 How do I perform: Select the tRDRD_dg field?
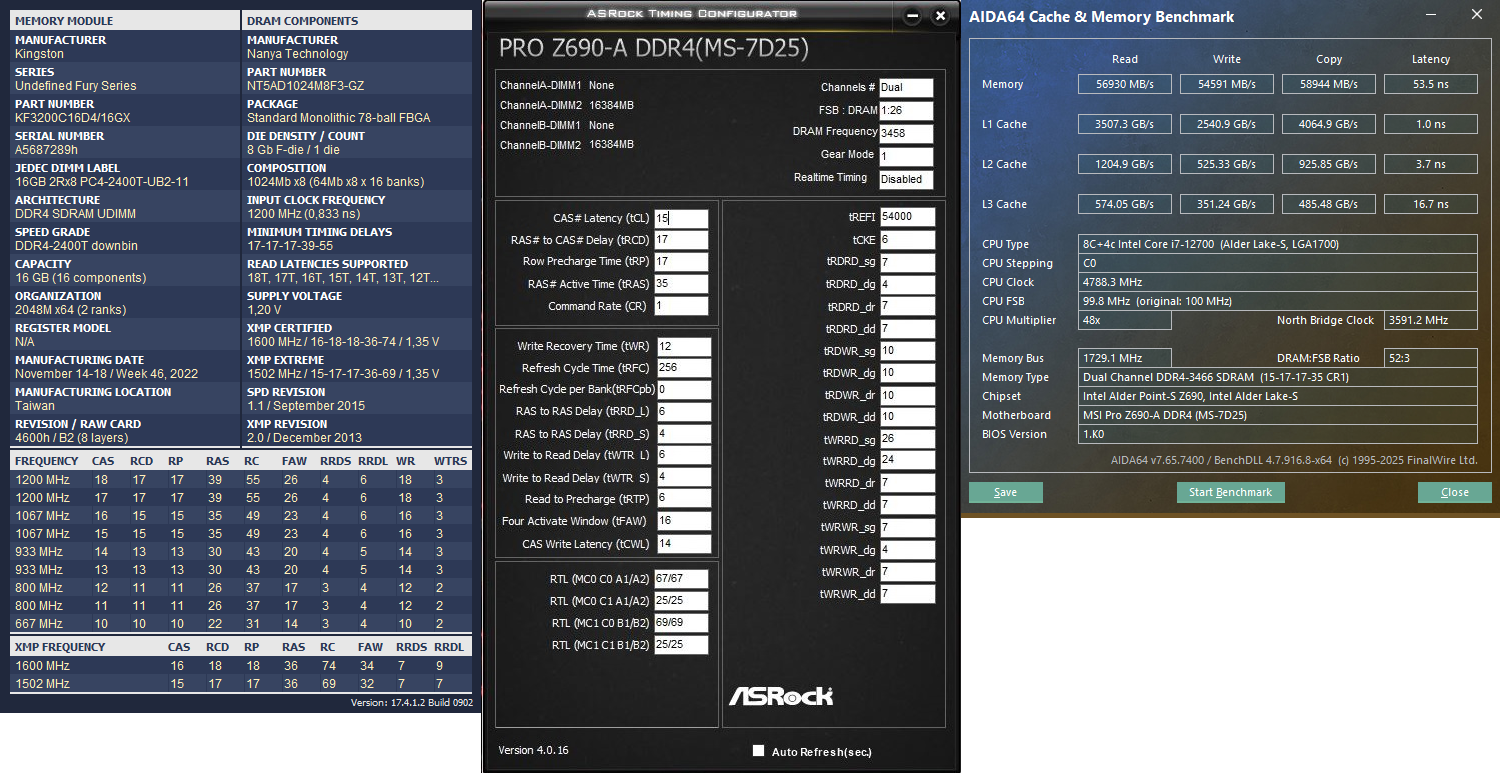908,285
